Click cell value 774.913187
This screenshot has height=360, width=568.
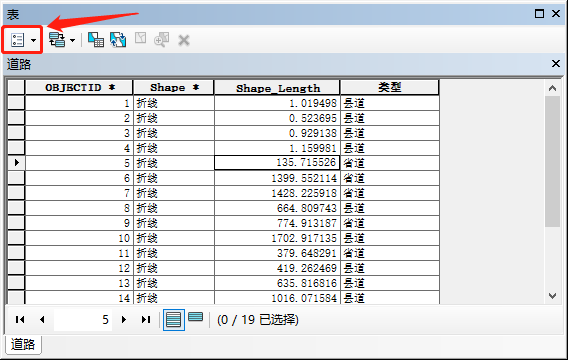(x=277, y=223)
